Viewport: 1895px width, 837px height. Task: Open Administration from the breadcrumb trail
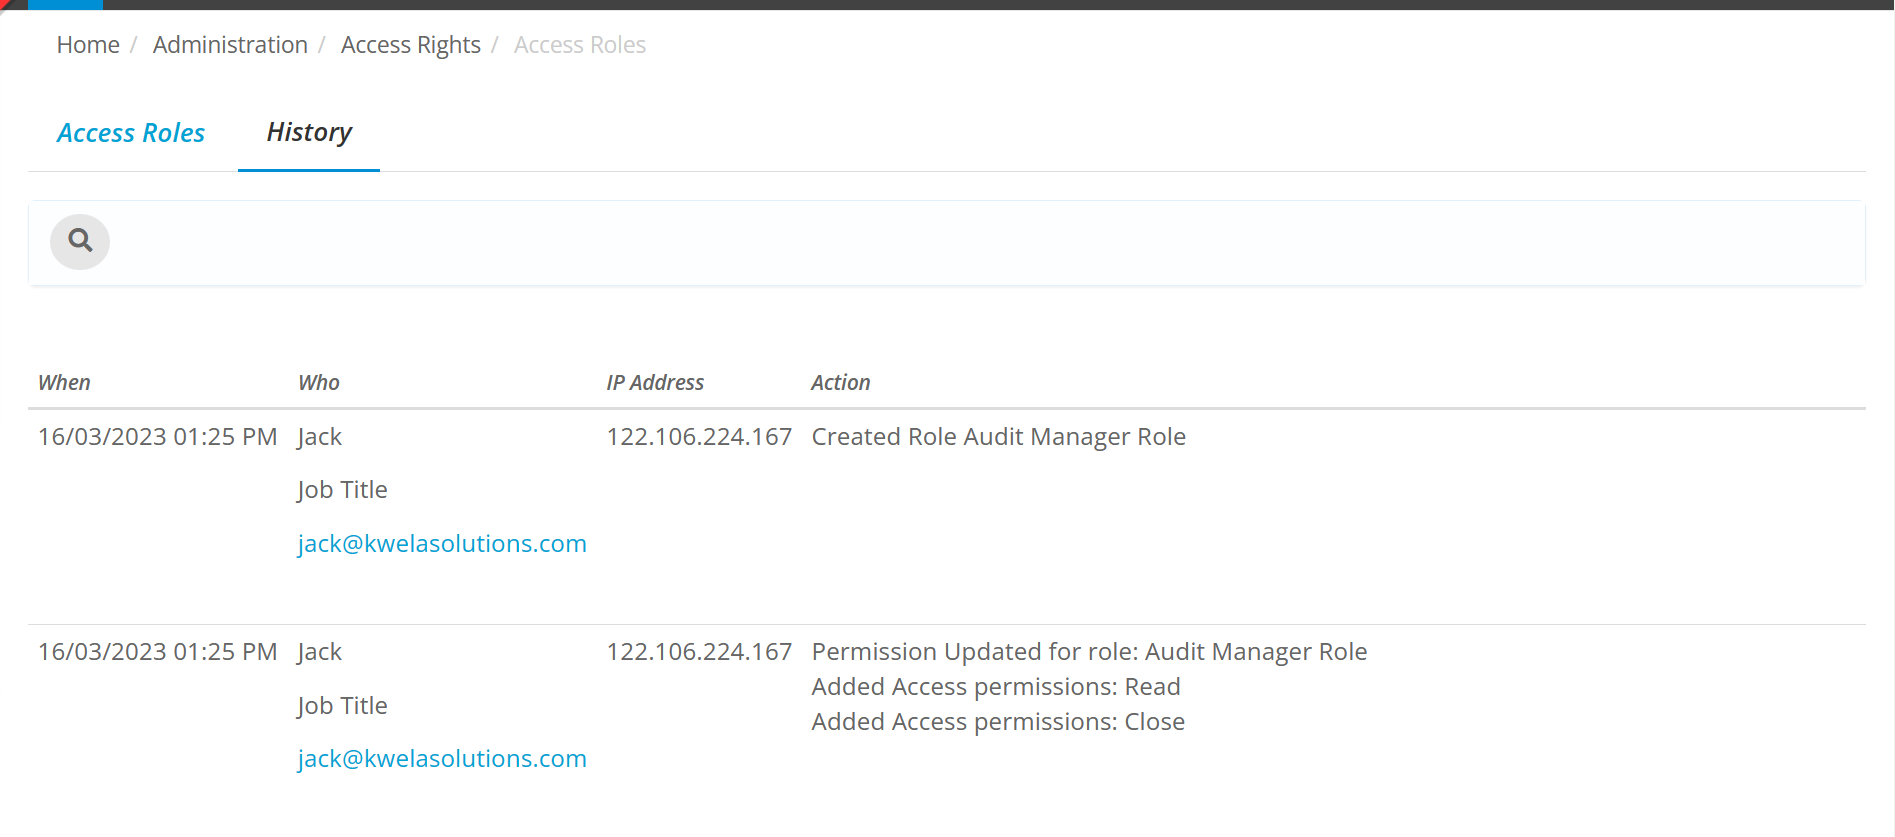pos(230,45)
